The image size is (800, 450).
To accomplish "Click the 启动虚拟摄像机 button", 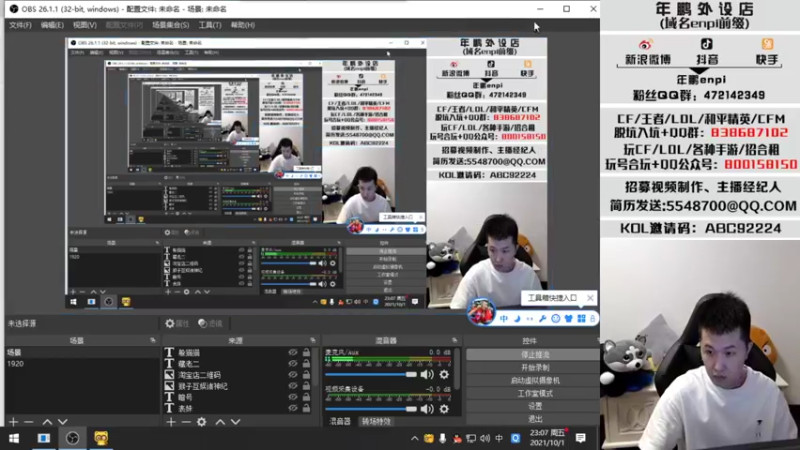I will [534, 381].
